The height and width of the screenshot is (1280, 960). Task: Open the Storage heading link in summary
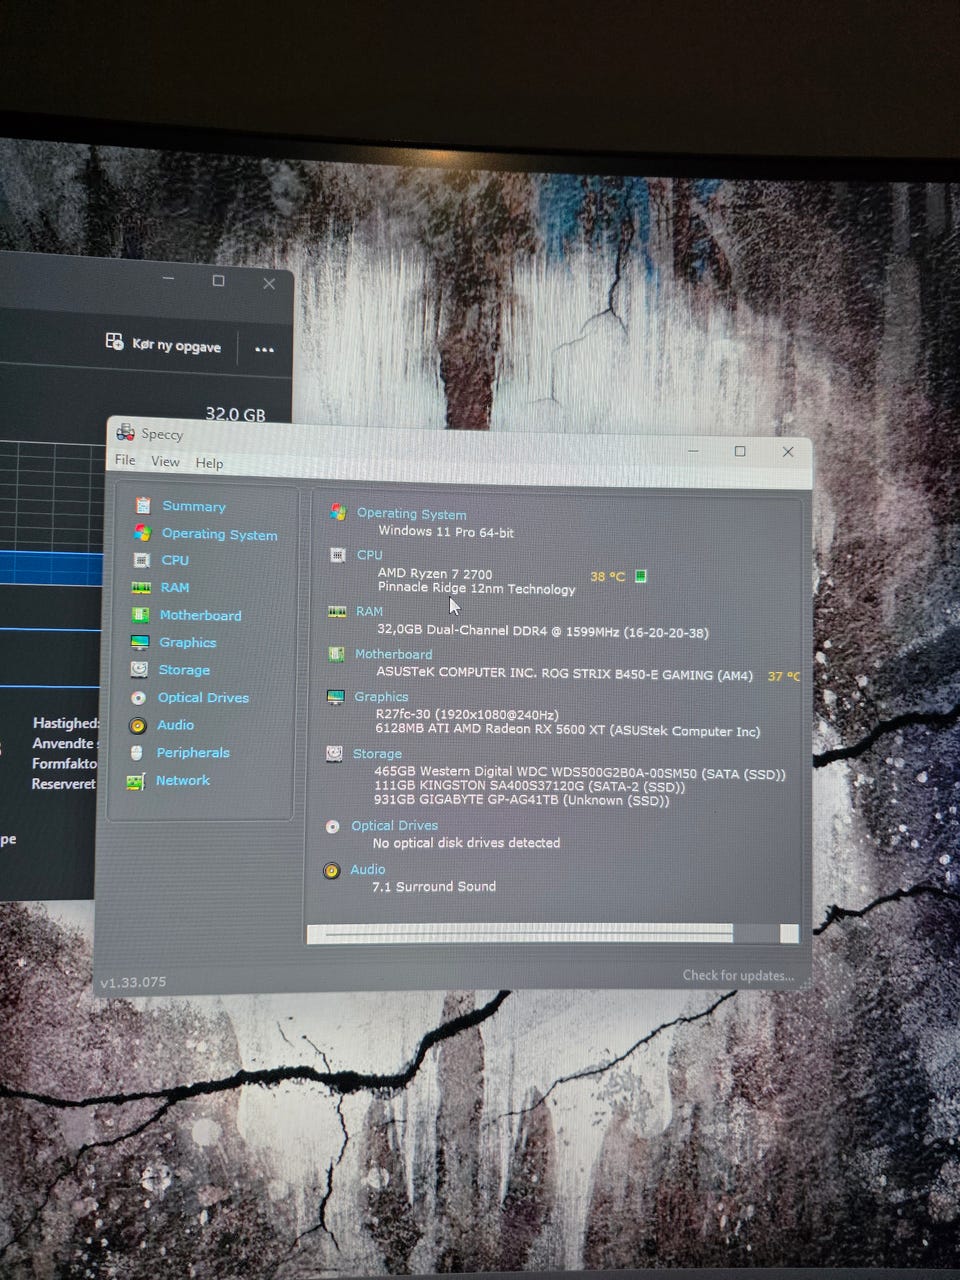tap(377, 754)
